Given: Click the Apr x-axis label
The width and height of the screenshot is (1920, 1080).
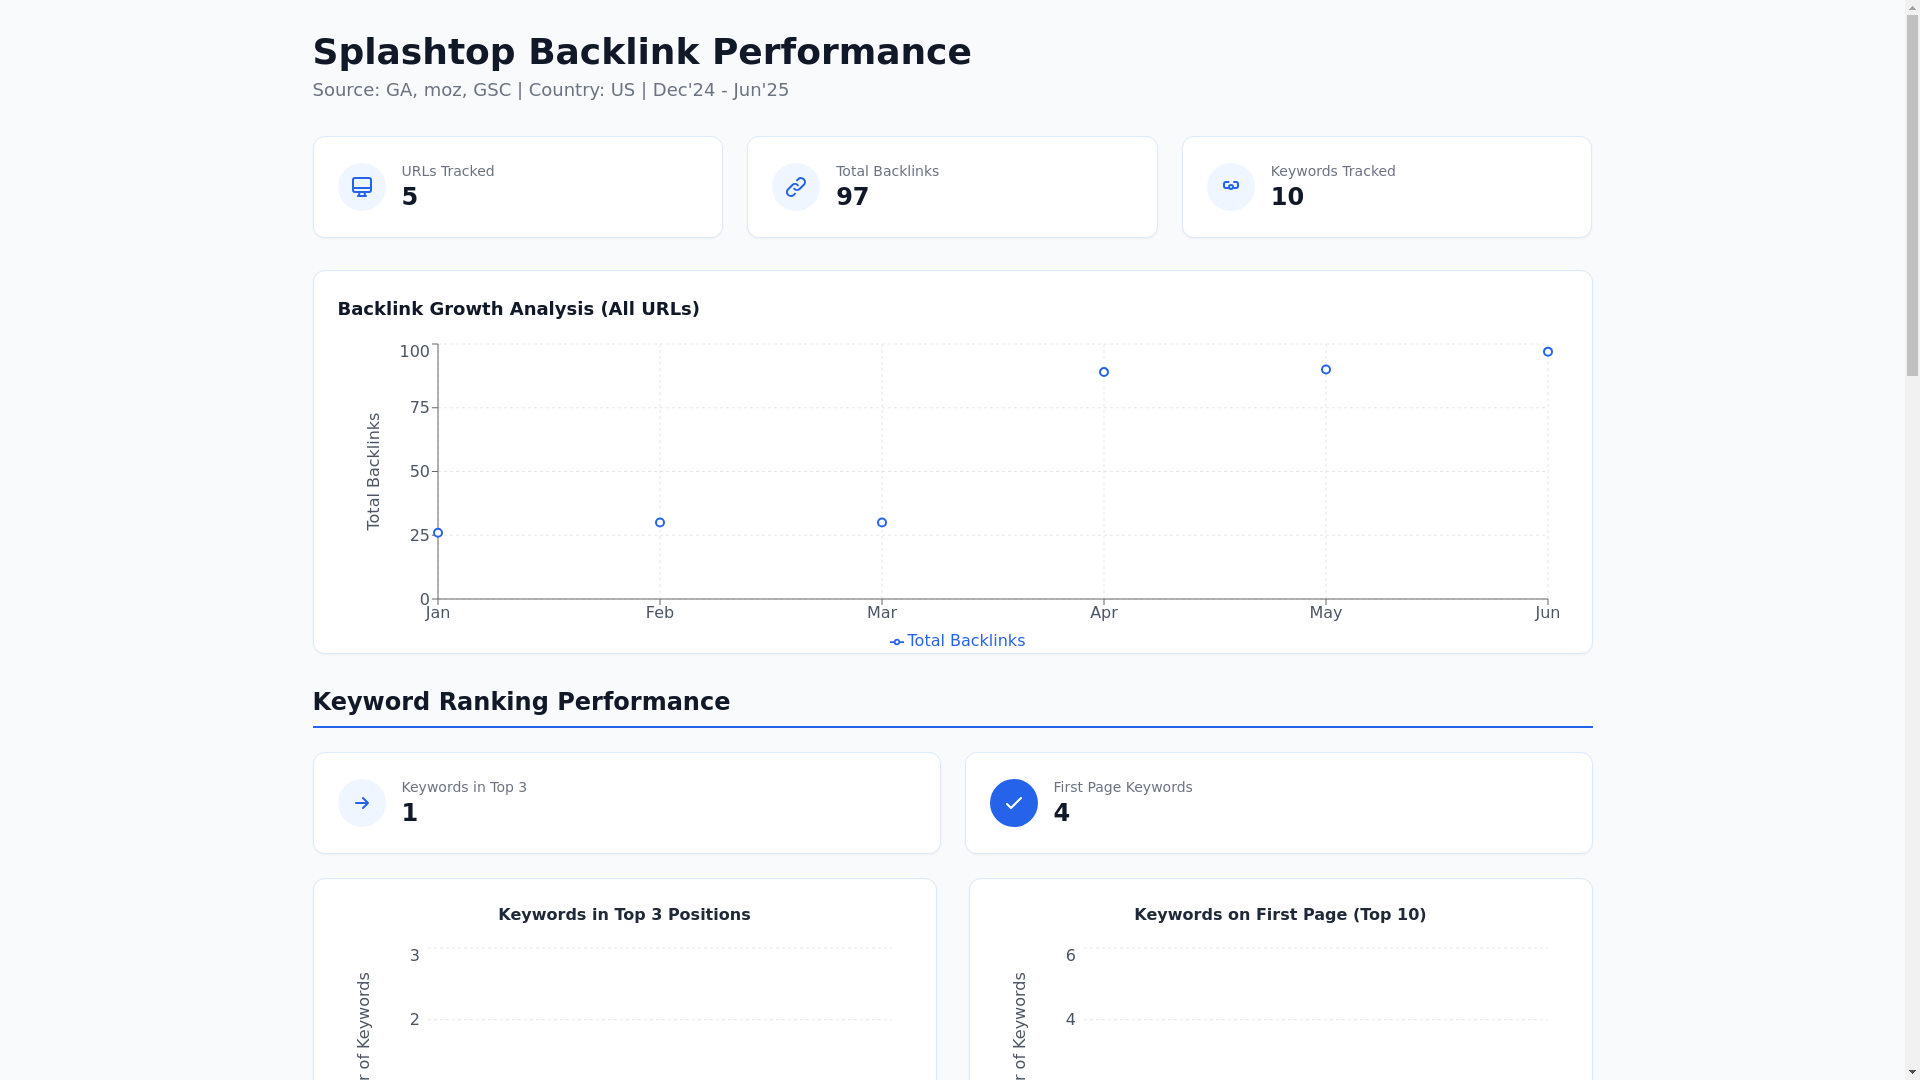Looking at the screenshot, I should (1104, 613).
